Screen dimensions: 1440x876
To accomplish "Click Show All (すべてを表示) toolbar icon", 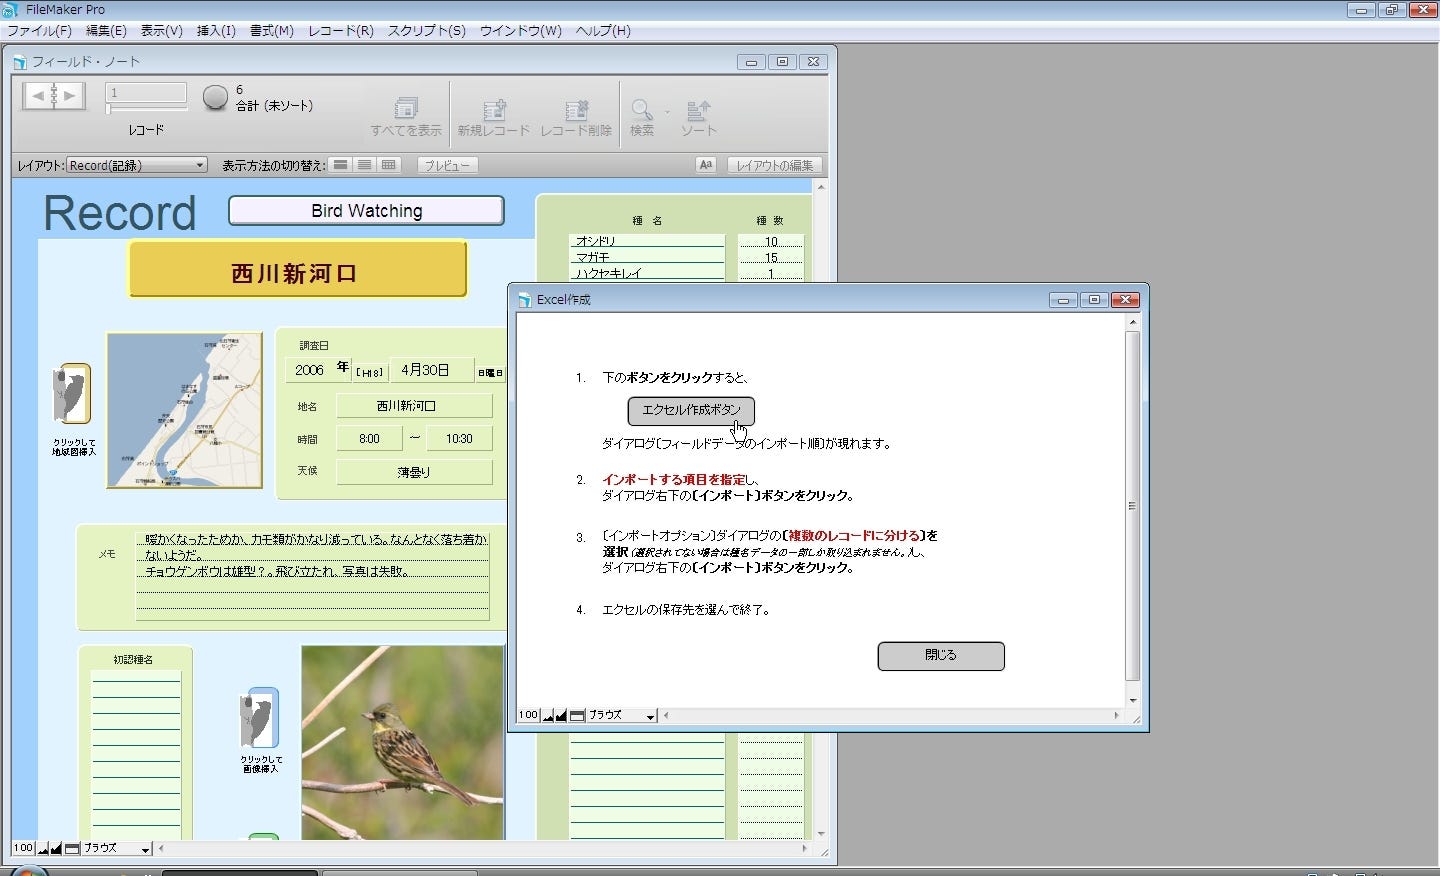I will pyautogui.click(x=405, y=108).
